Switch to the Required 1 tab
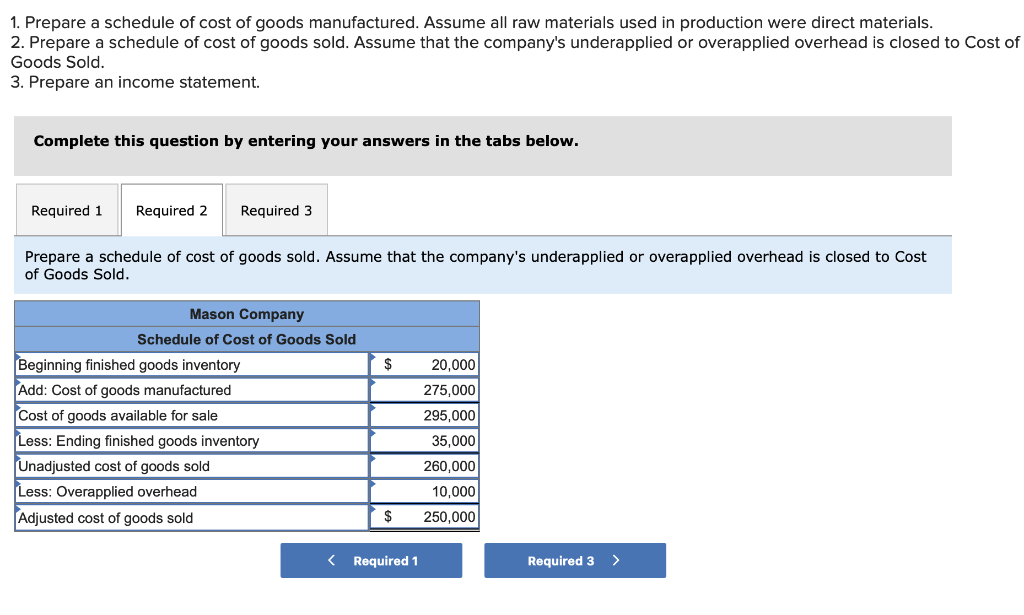 (x=67, y=210)
